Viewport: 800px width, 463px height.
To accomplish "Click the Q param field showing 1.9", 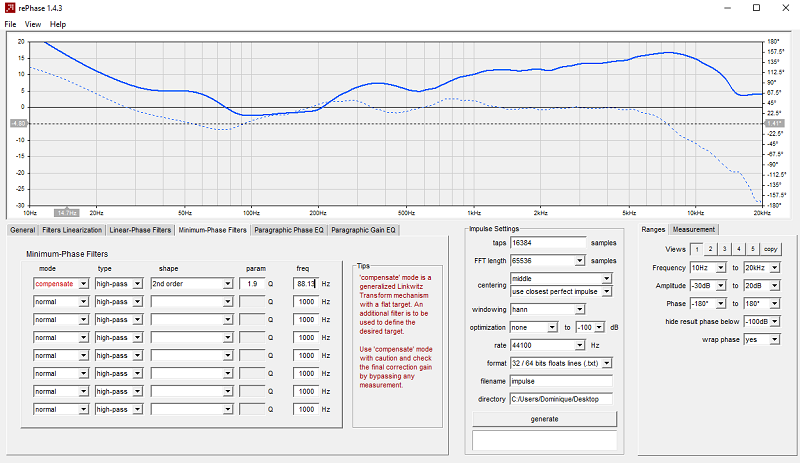I will pos(252,284).
